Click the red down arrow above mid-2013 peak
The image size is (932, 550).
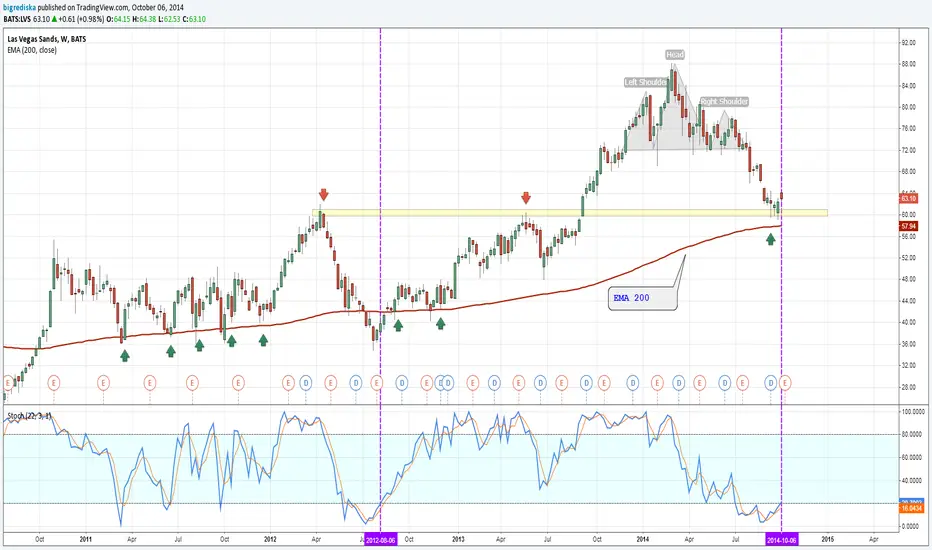[525, 197]
